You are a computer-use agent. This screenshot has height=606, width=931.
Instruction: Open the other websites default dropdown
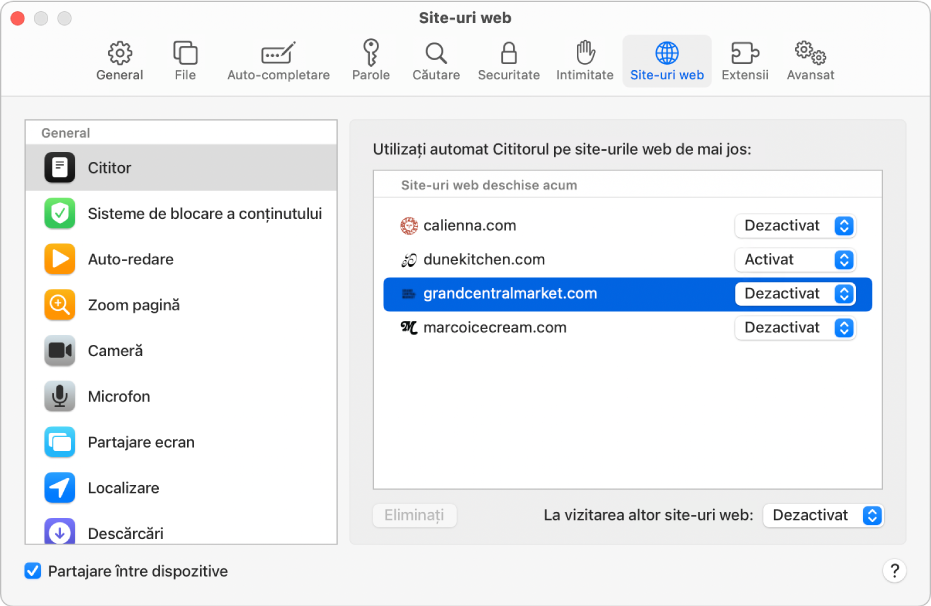point(824,515)
